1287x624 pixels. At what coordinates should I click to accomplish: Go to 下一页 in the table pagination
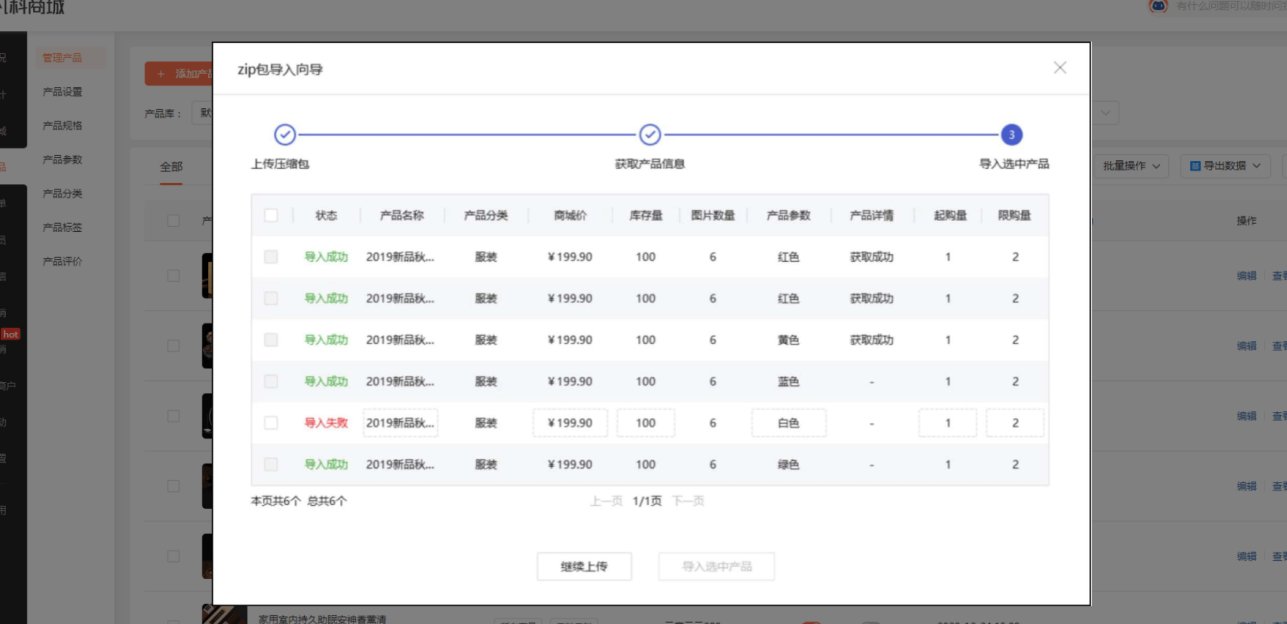point(687,501)
